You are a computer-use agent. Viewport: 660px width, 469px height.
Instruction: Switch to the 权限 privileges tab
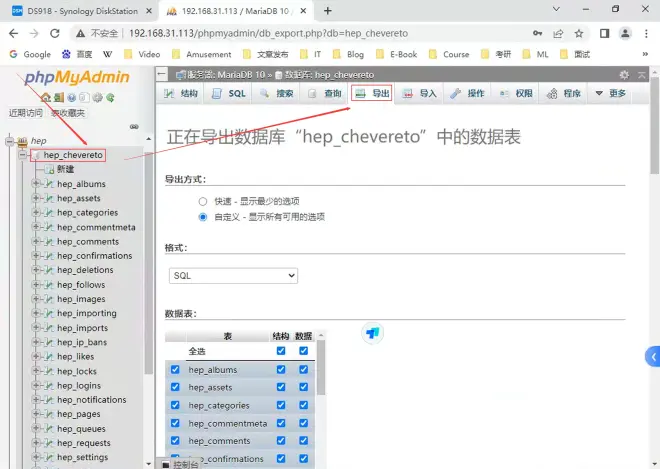pyautogui.click(x=516, y=93)
